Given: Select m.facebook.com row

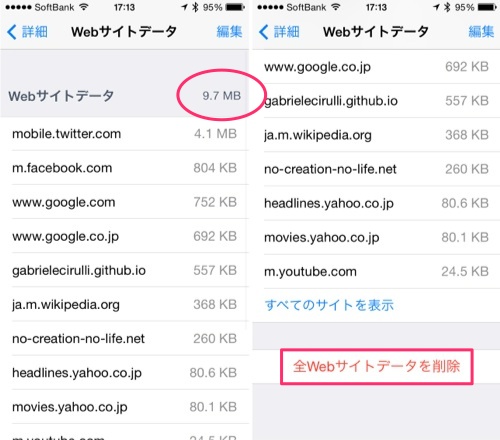Looking at the screenshot, I should point(124,168).
